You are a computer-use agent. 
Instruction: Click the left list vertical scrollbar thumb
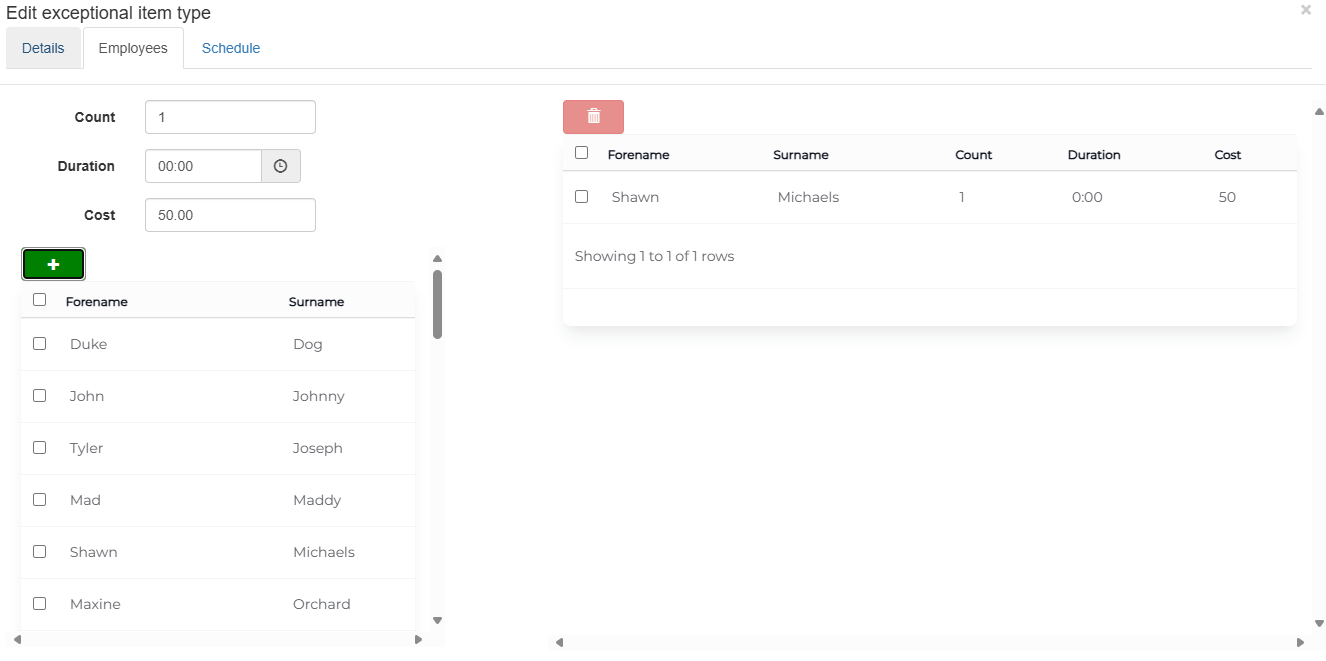[x=437, y=304]
